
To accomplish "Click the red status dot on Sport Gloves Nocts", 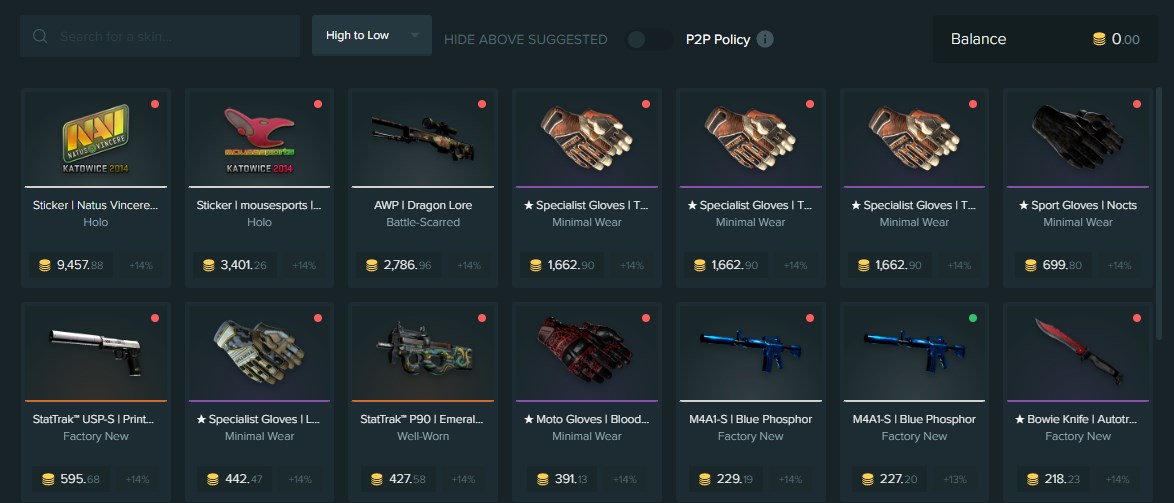I will point(1137,104).
